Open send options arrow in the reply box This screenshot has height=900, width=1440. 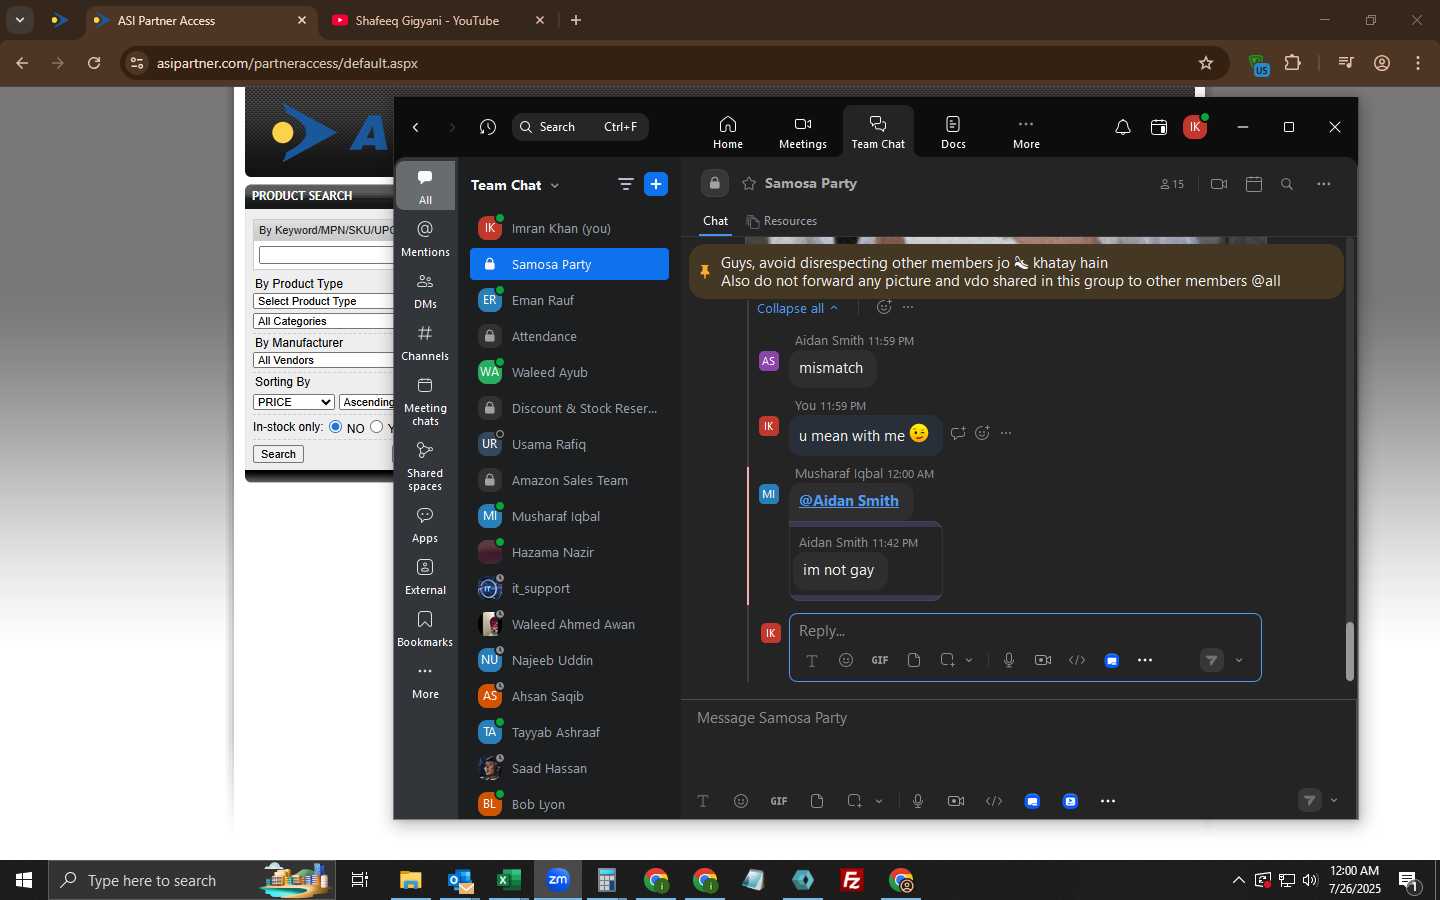tap(1239, 660)
